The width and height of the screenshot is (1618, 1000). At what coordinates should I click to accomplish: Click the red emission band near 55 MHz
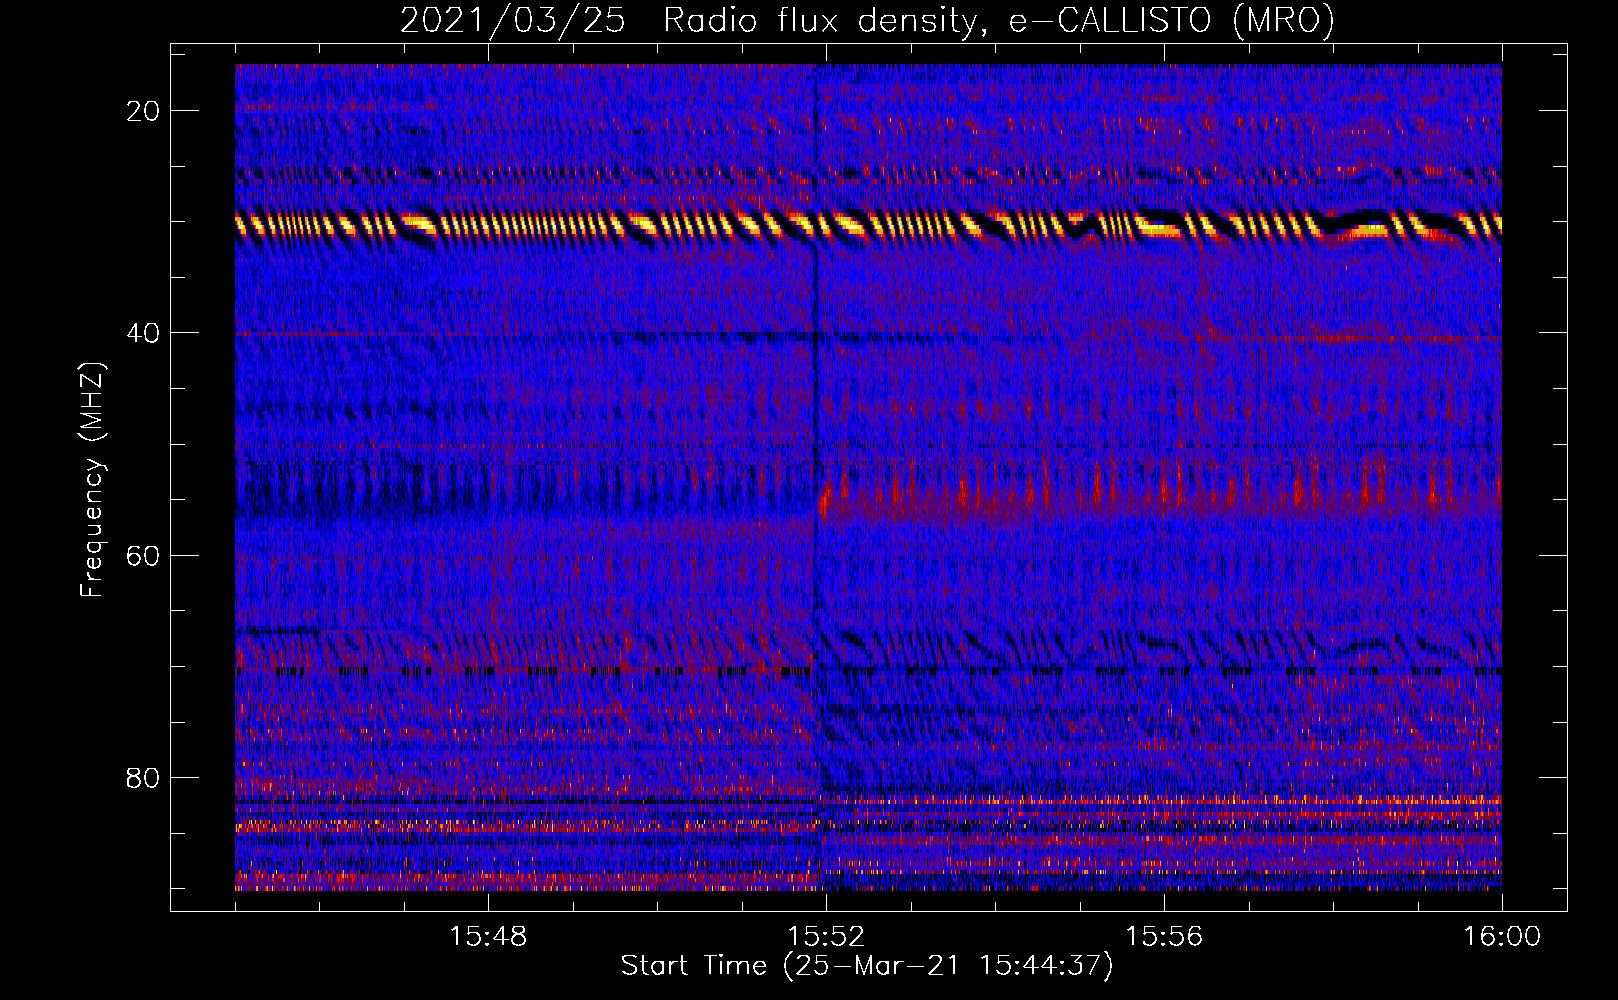coord(1160,498)
